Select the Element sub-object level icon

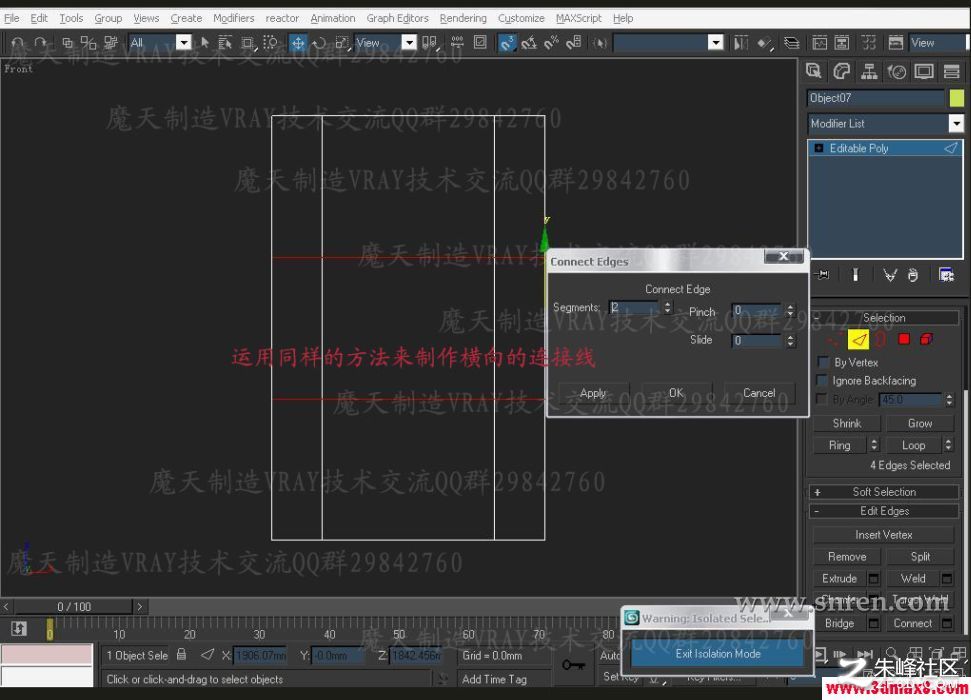pos(926,339)
